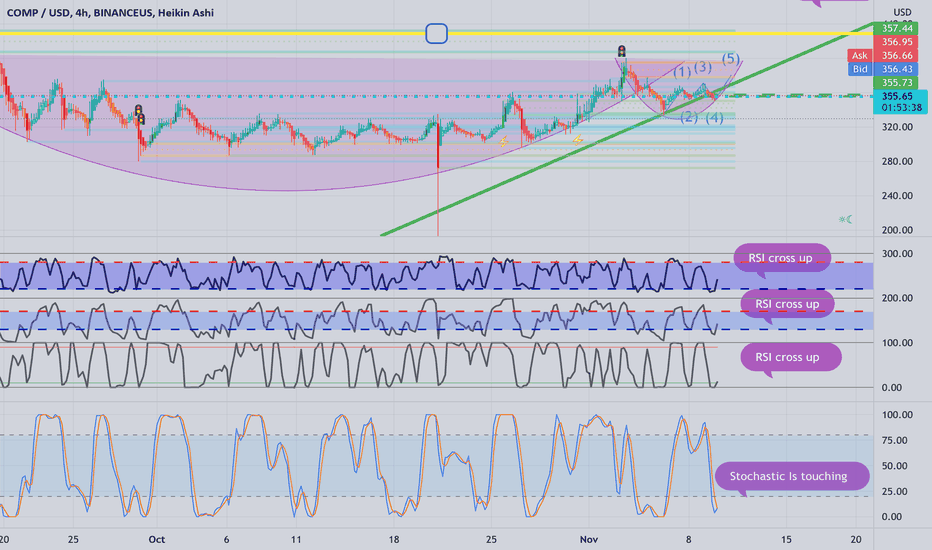Click the red 356.95 price tag
The height and width of the screenshot is (550, 932).
pos(897,42)
